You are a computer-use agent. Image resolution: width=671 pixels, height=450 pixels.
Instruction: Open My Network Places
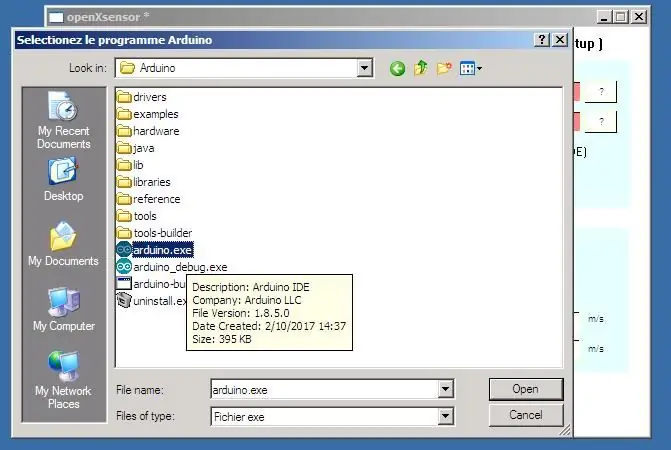[64, 380]
